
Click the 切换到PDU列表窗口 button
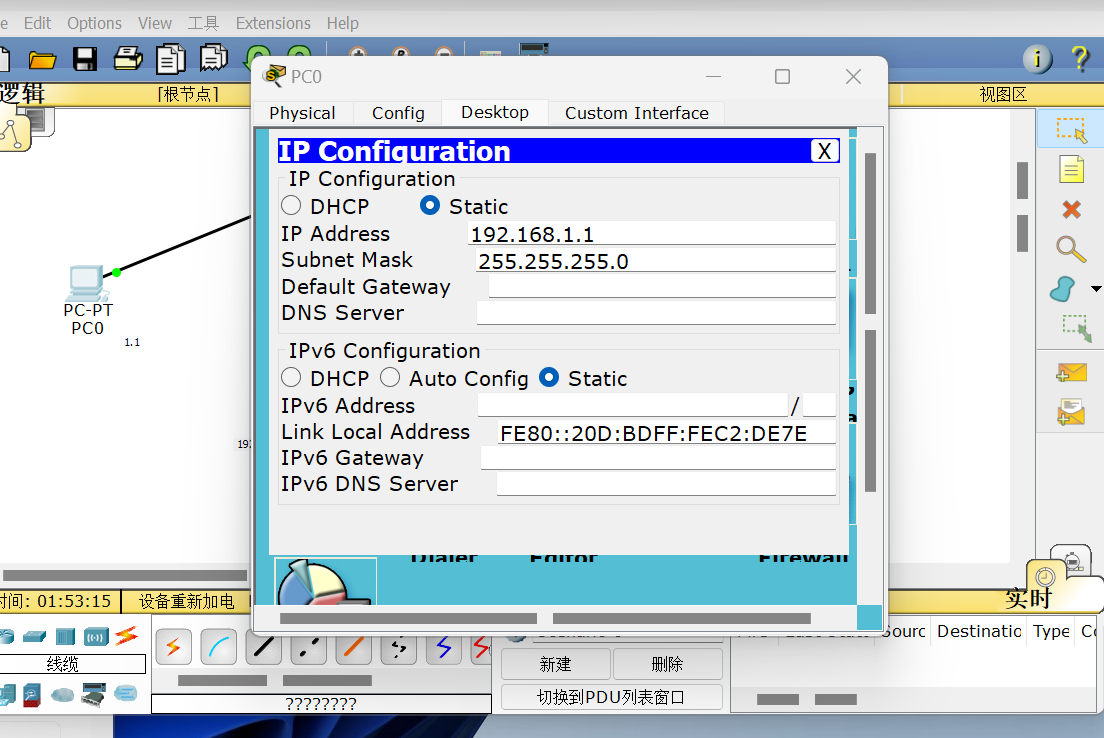click(x=611, y=697)
